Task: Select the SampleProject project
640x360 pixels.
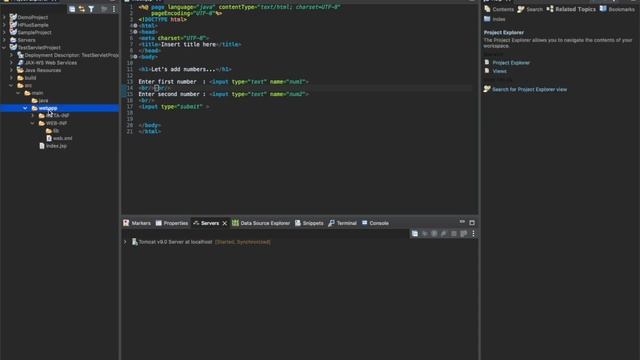Action: point(35,32)
